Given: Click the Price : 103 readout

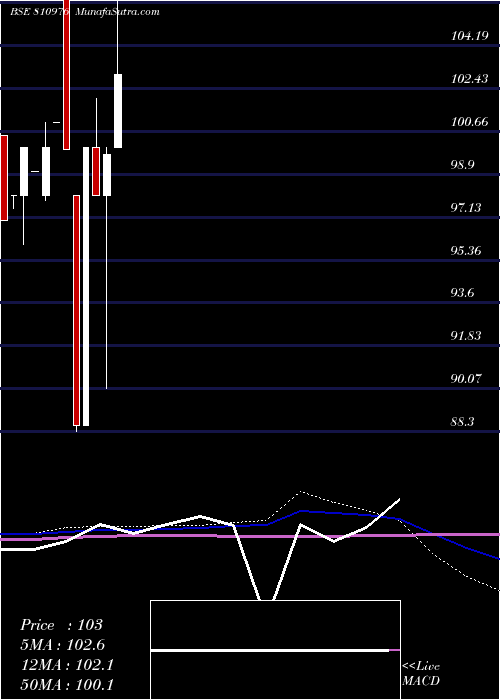Looking at the screenshot, I should [62, 625].
